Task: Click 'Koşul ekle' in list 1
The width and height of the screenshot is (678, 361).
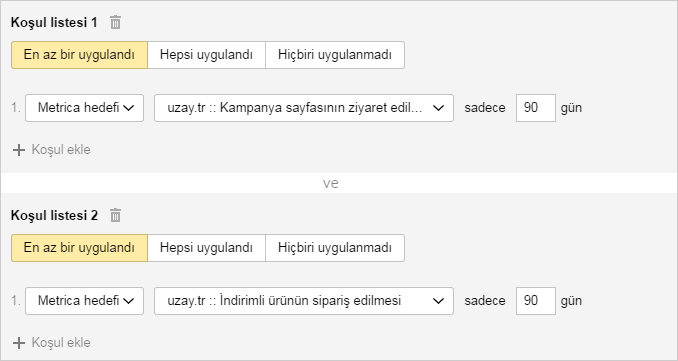Action: pyautogui.click(x=61, y=150)
